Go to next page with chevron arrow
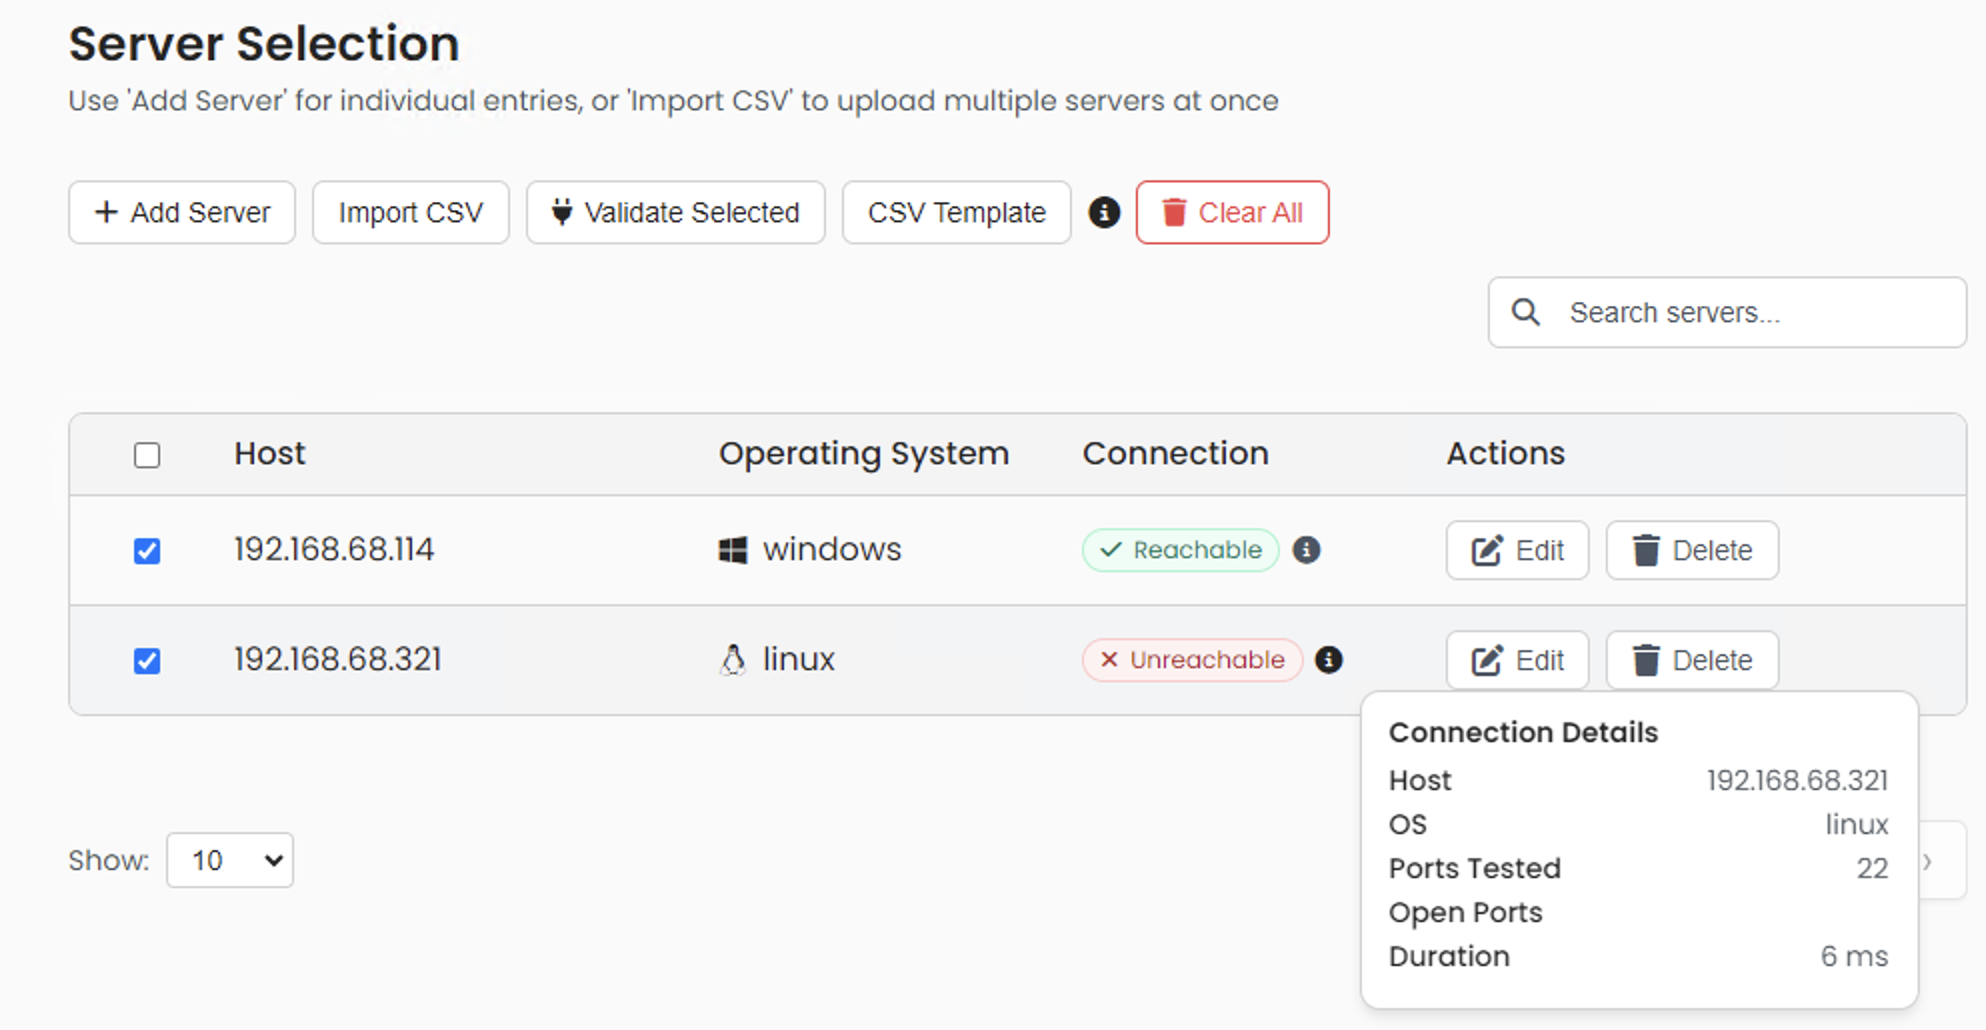Screen dimensions: 1986x1030 pyautogui.click(x=1929, y=861)
